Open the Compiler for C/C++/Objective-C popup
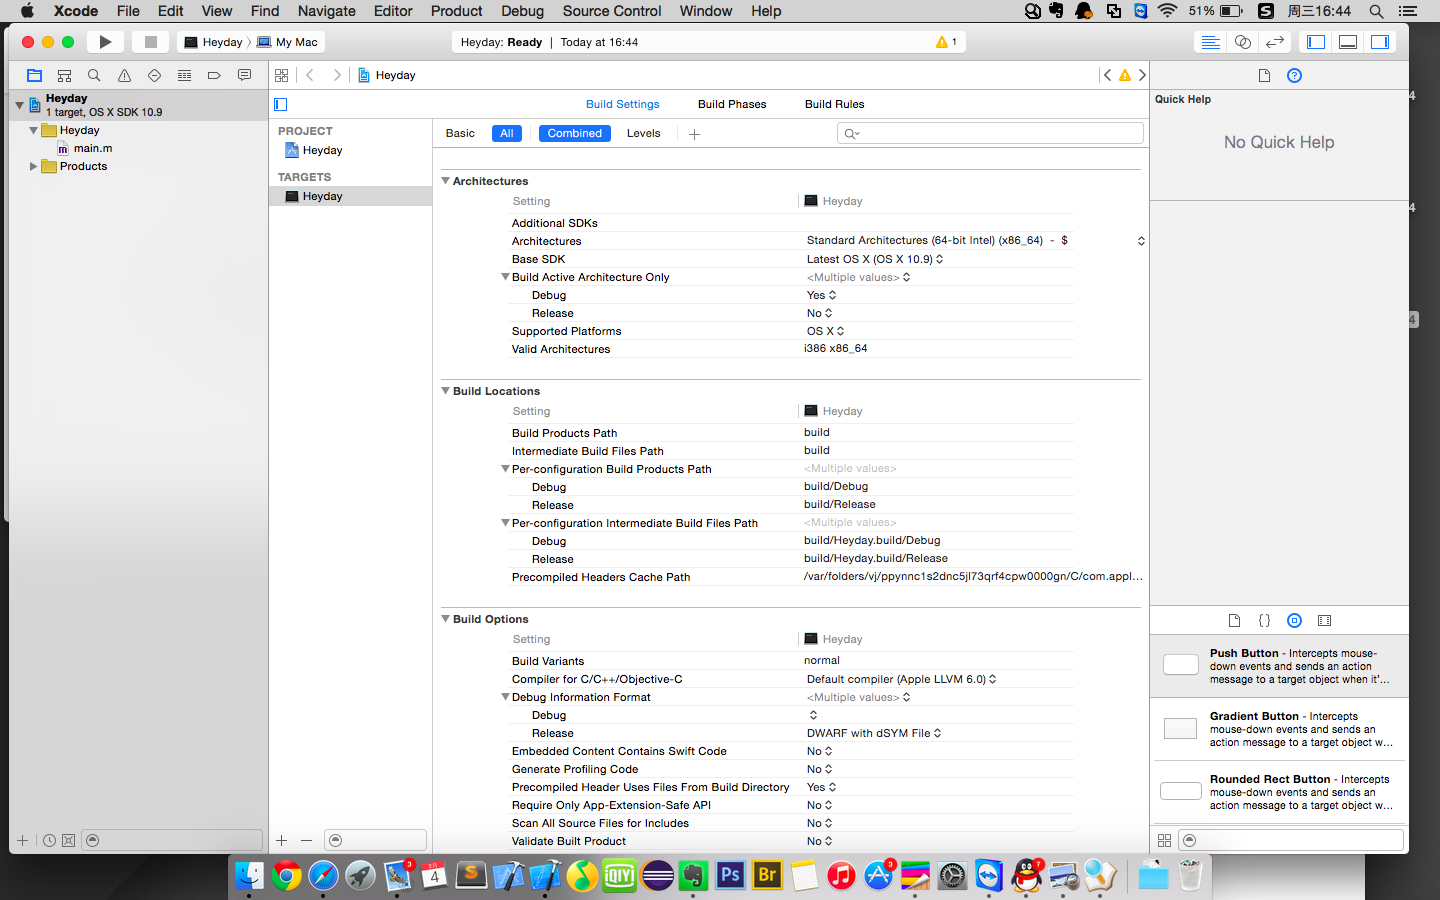 point(902,679)
